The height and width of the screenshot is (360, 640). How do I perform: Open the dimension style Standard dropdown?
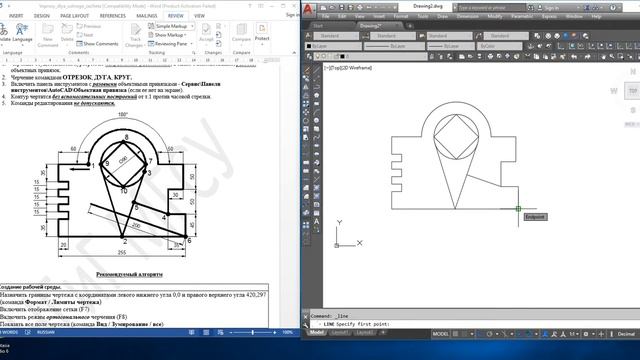393,36
